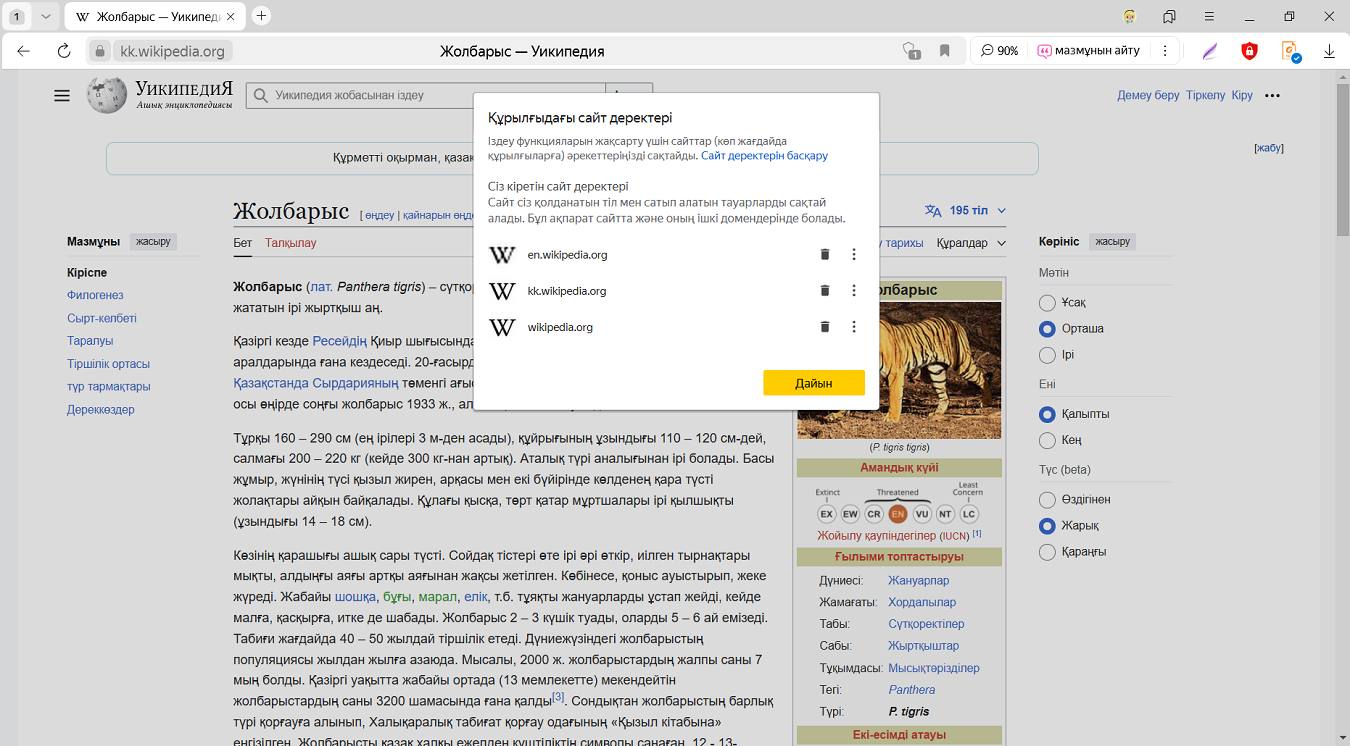Click the 90% zoom level indicator
Image resolution: width=1350 pixels, height=746 pixels.
(x=999, y=51)
